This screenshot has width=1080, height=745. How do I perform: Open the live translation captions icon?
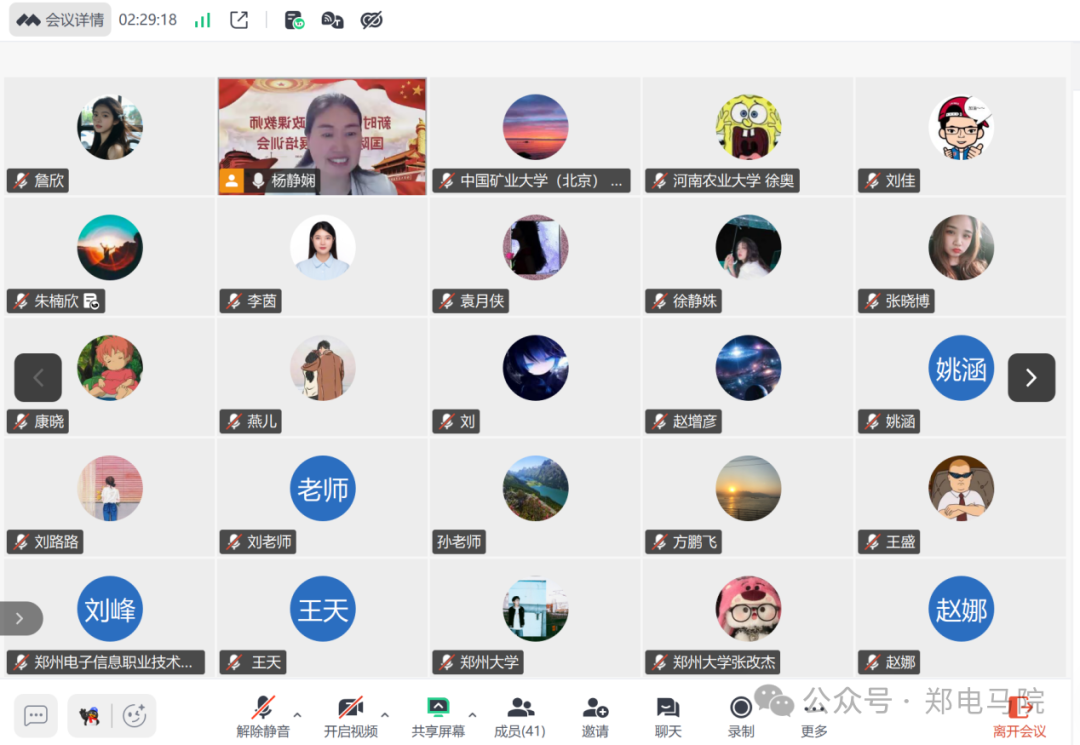pos(333,20)
